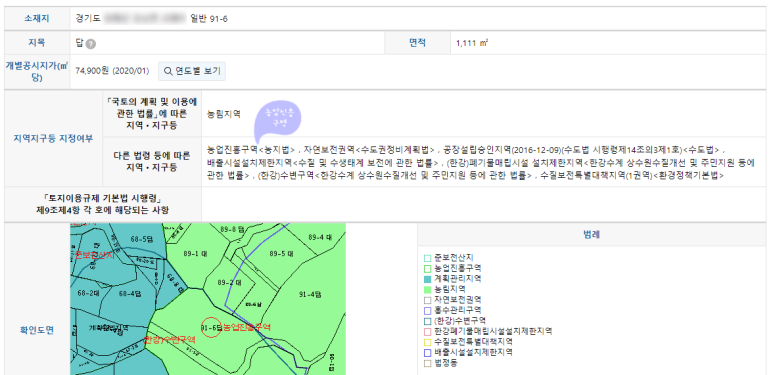Select the 계획관리지역 legend swatch
773x375 pixels.
coord(427,279)
